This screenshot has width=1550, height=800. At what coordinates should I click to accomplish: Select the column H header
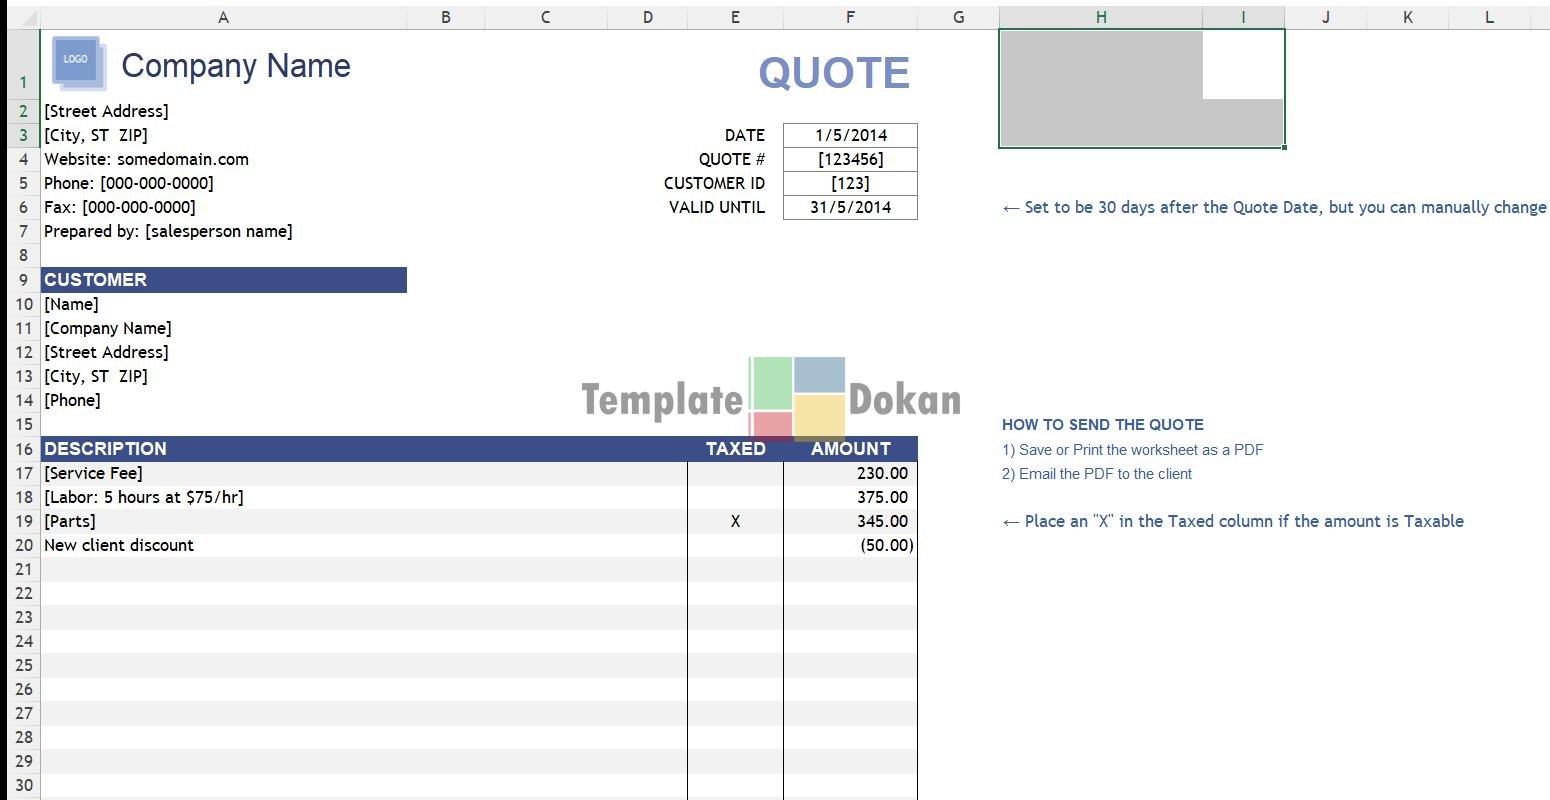1100,17
